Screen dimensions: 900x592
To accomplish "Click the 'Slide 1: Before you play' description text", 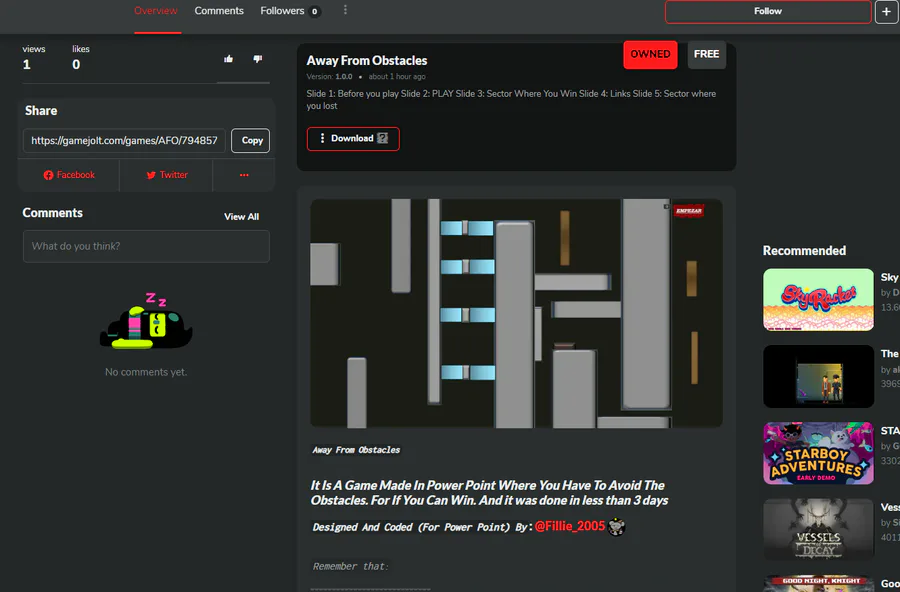I will point(511,100).
